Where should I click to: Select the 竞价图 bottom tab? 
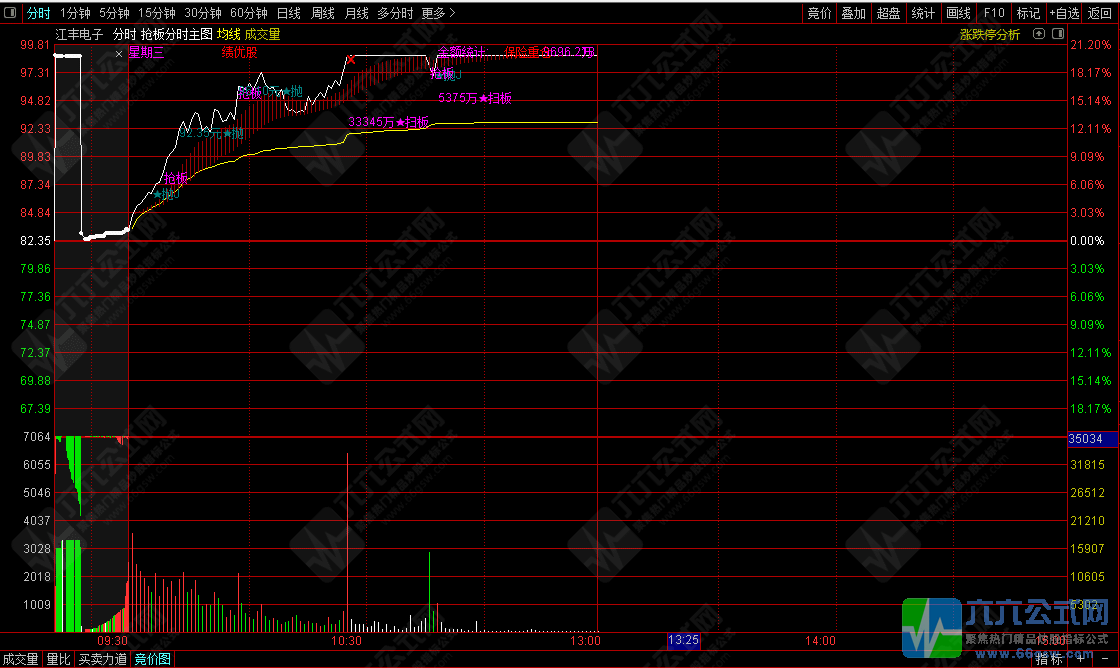pyautogui.click(x=153, y=659)
